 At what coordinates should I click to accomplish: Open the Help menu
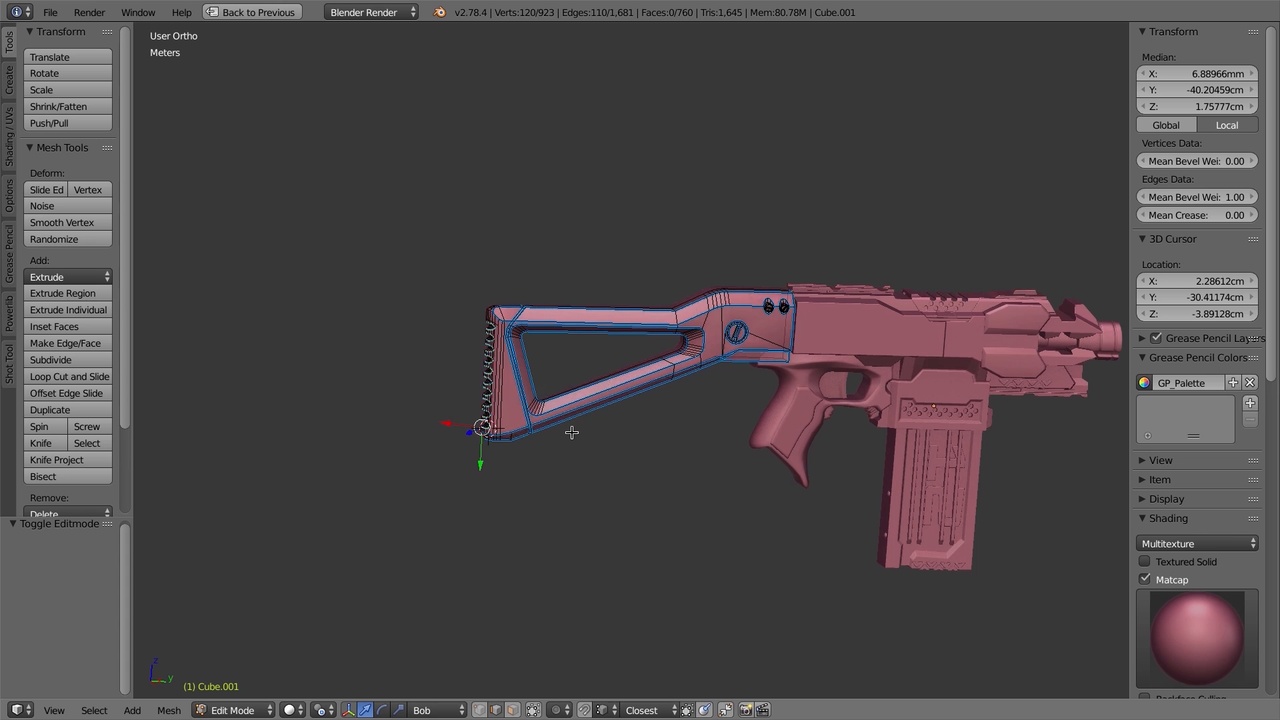click(181, 12)
